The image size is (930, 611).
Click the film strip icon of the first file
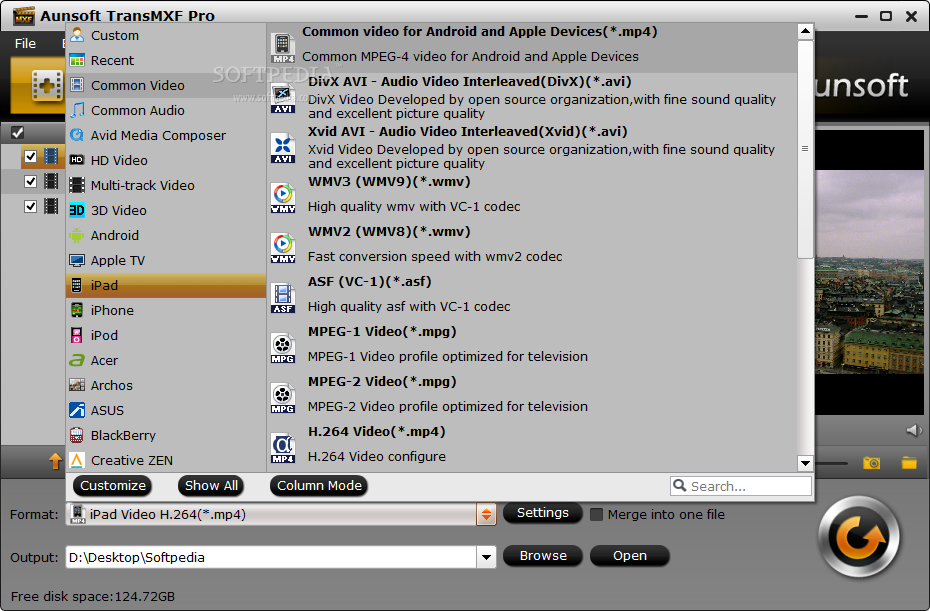52,157
